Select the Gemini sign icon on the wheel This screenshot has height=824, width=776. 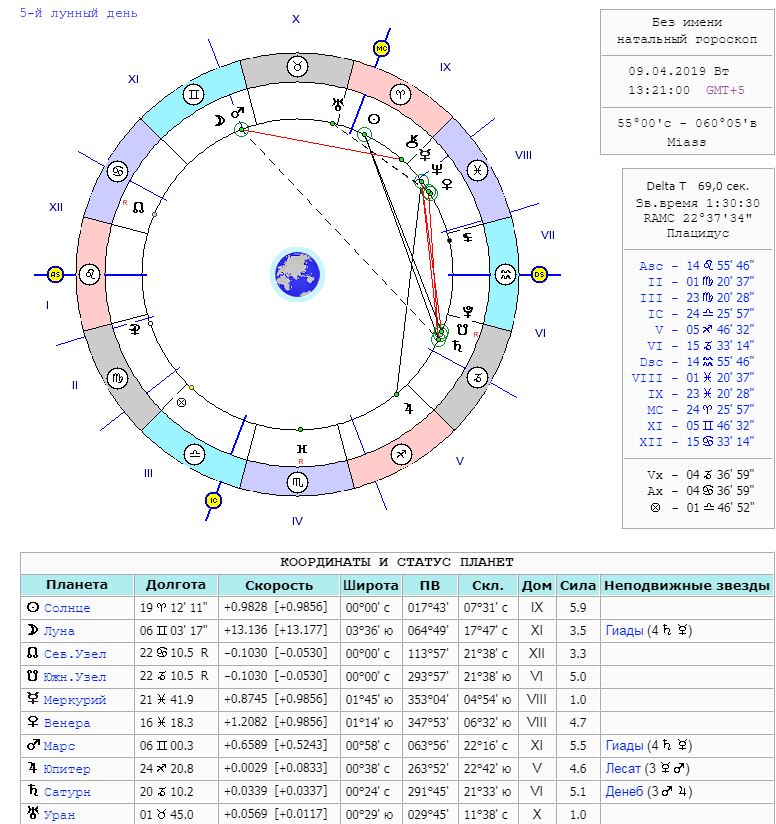pyautogui.click(x=193, y=95)
